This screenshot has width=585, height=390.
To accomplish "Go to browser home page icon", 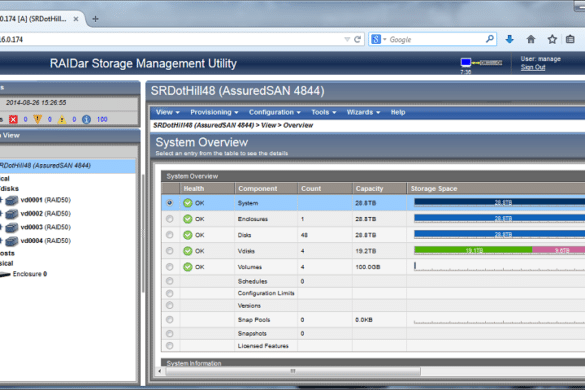I will (531, 39).
